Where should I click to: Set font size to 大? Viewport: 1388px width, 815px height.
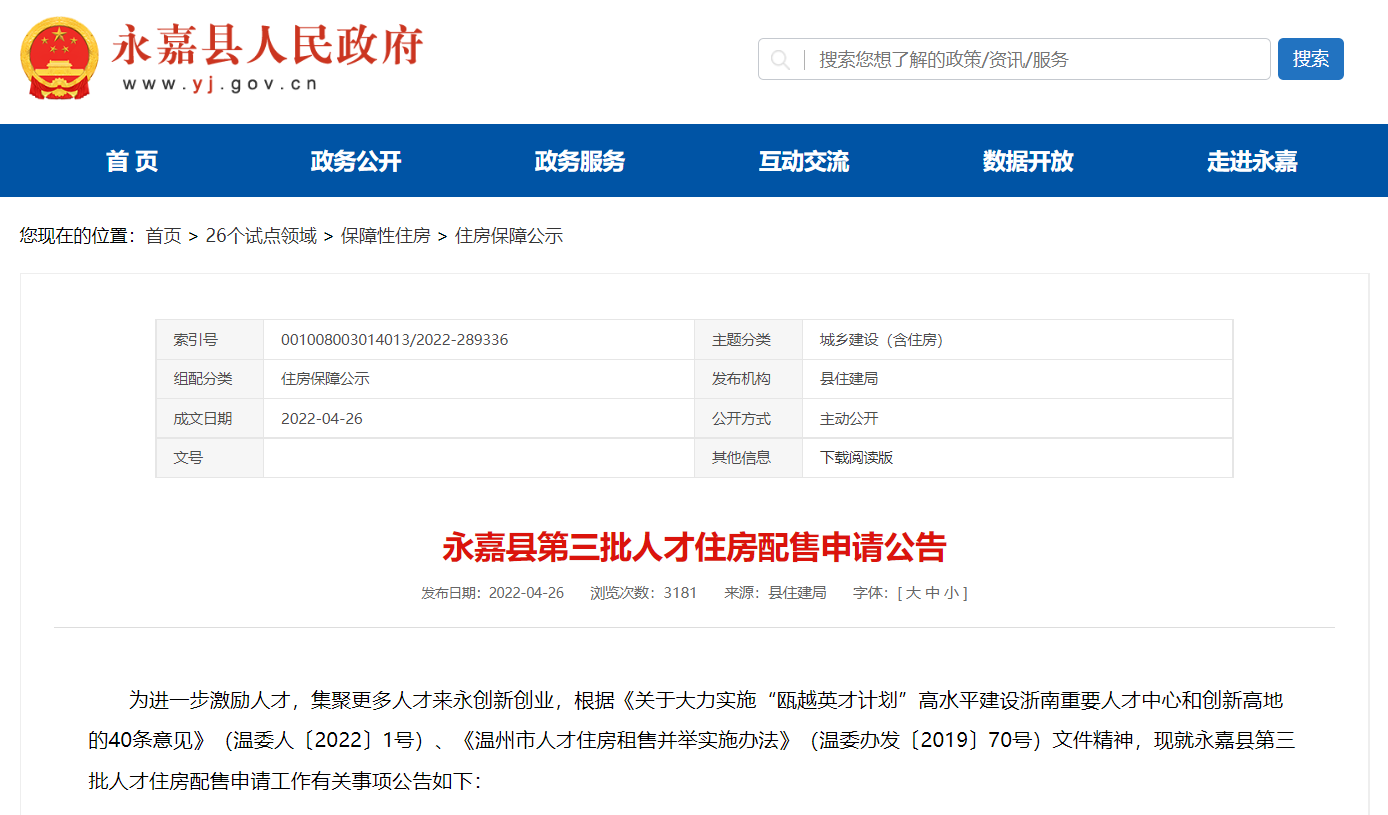(913, 593)
